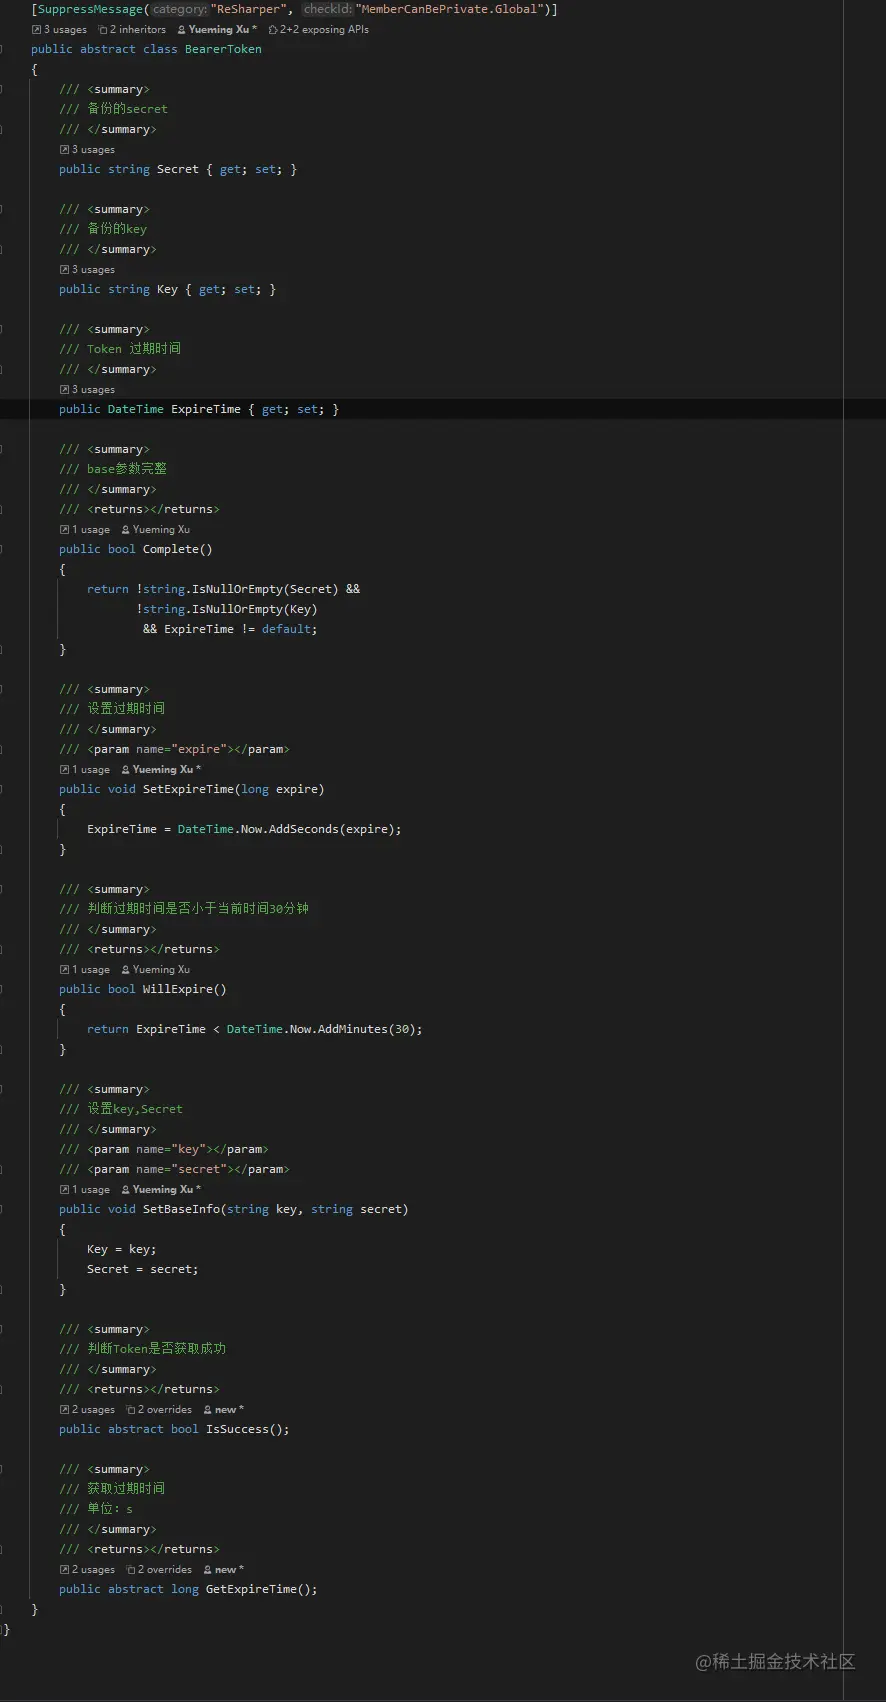The image size is (886, 1702).
Task: Place the cursor on the ExpireTime property name
Action: pos(205,409)
